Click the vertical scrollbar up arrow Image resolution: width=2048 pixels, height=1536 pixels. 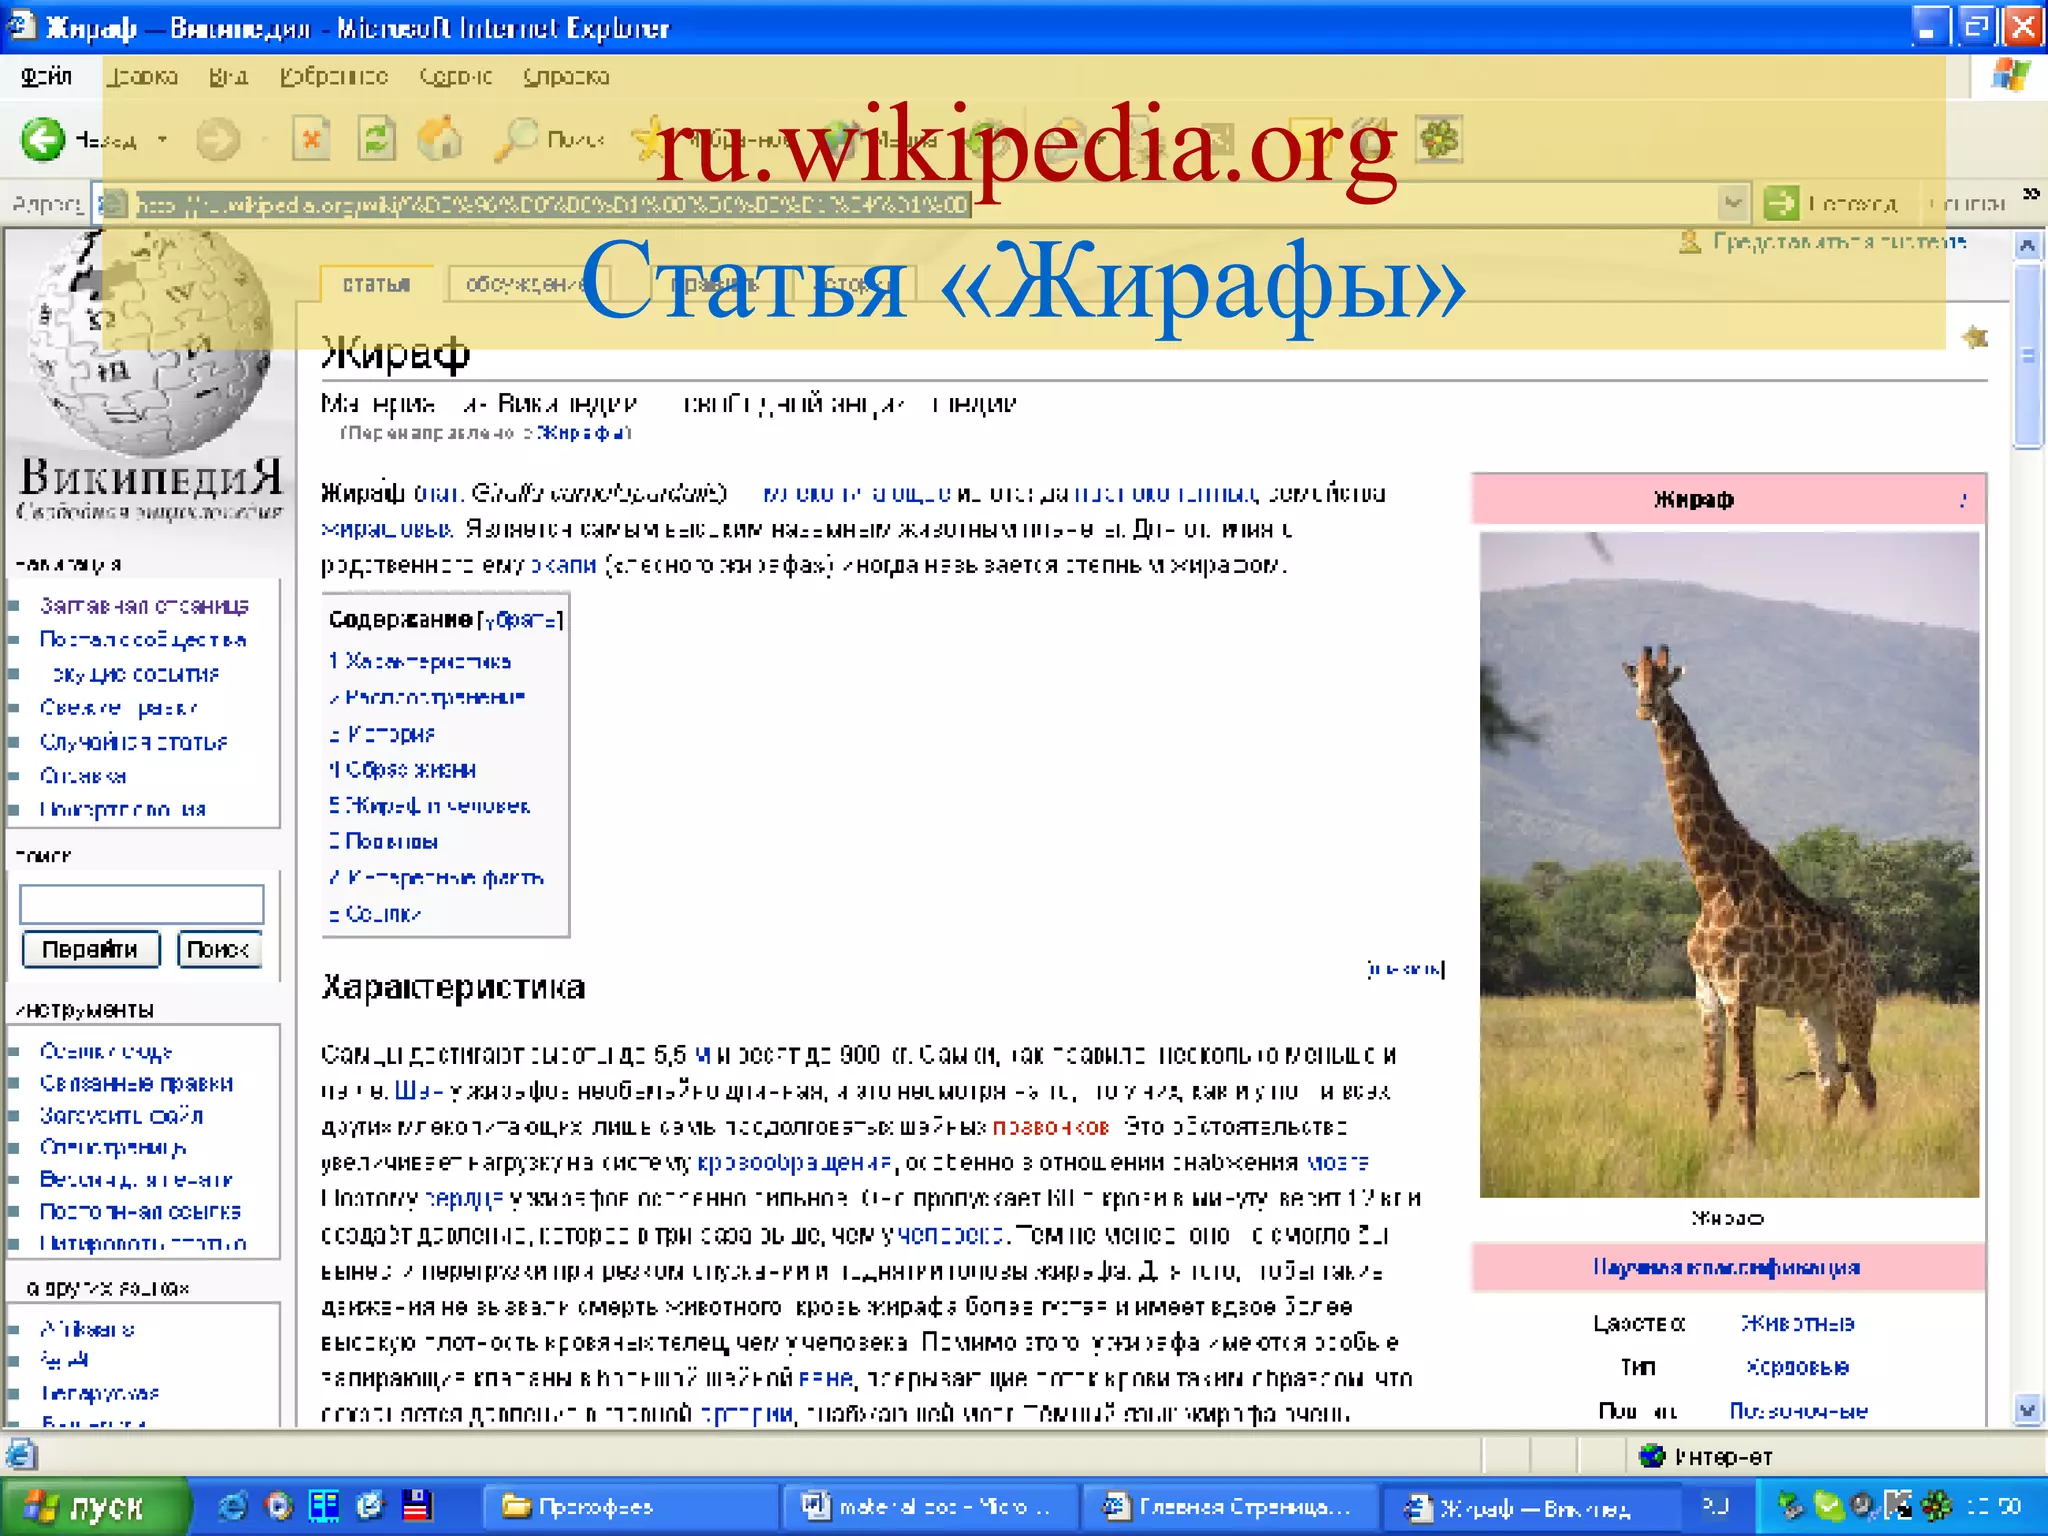tap(2027, 245)
